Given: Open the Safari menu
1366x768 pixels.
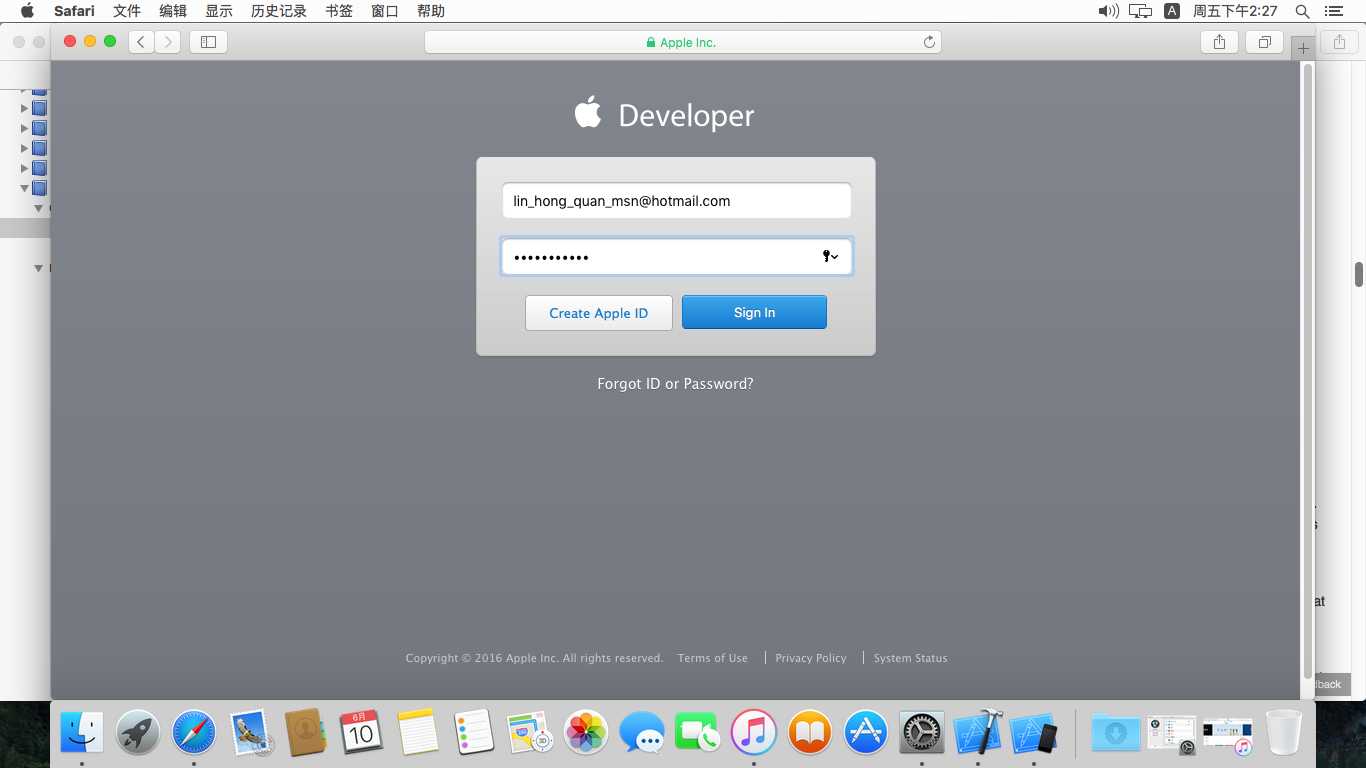Looking at the screenshot, I should pos(74,11).
